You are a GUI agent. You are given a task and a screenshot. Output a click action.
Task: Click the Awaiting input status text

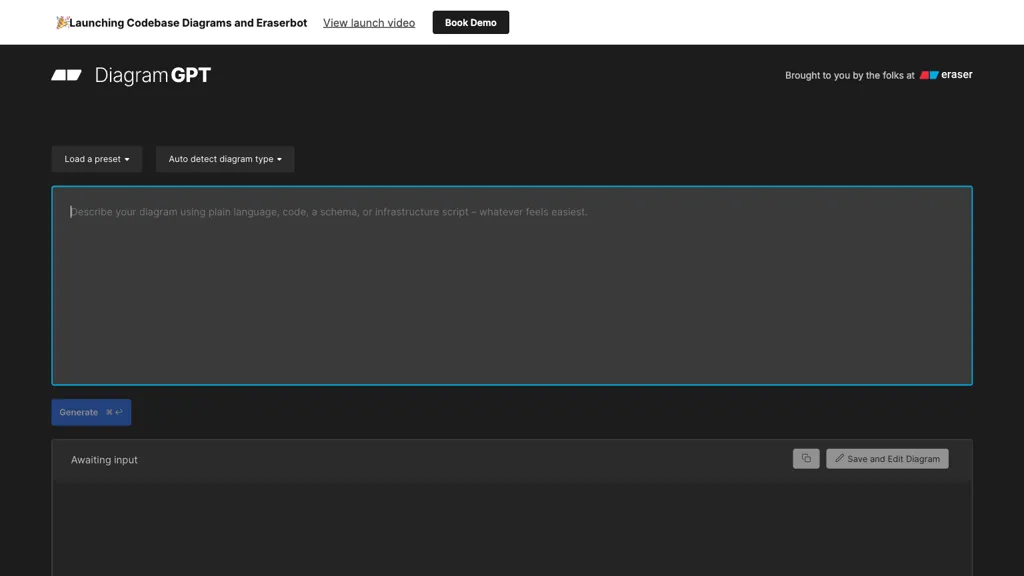(x=104, y=460)
